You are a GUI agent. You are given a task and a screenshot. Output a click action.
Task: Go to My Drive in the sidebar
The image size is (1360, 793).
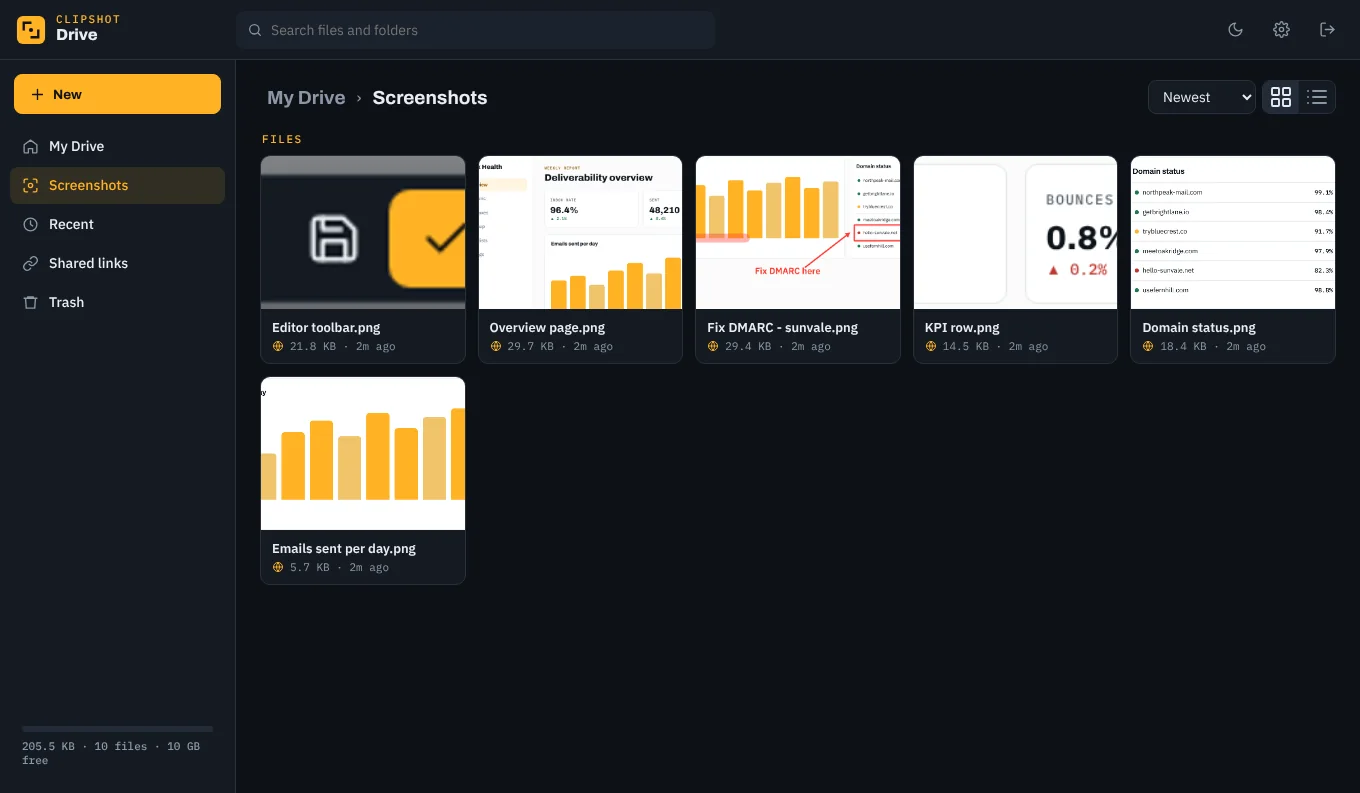click(117, 146)
